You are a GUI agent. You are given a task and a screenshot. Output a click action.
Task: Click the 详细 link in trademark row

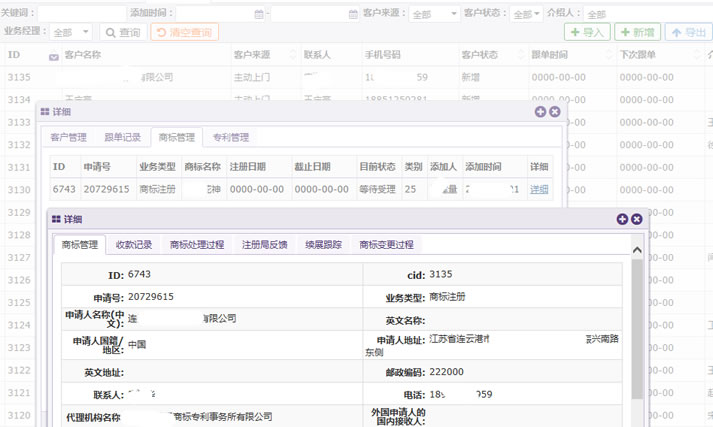[x=539, y=189]
